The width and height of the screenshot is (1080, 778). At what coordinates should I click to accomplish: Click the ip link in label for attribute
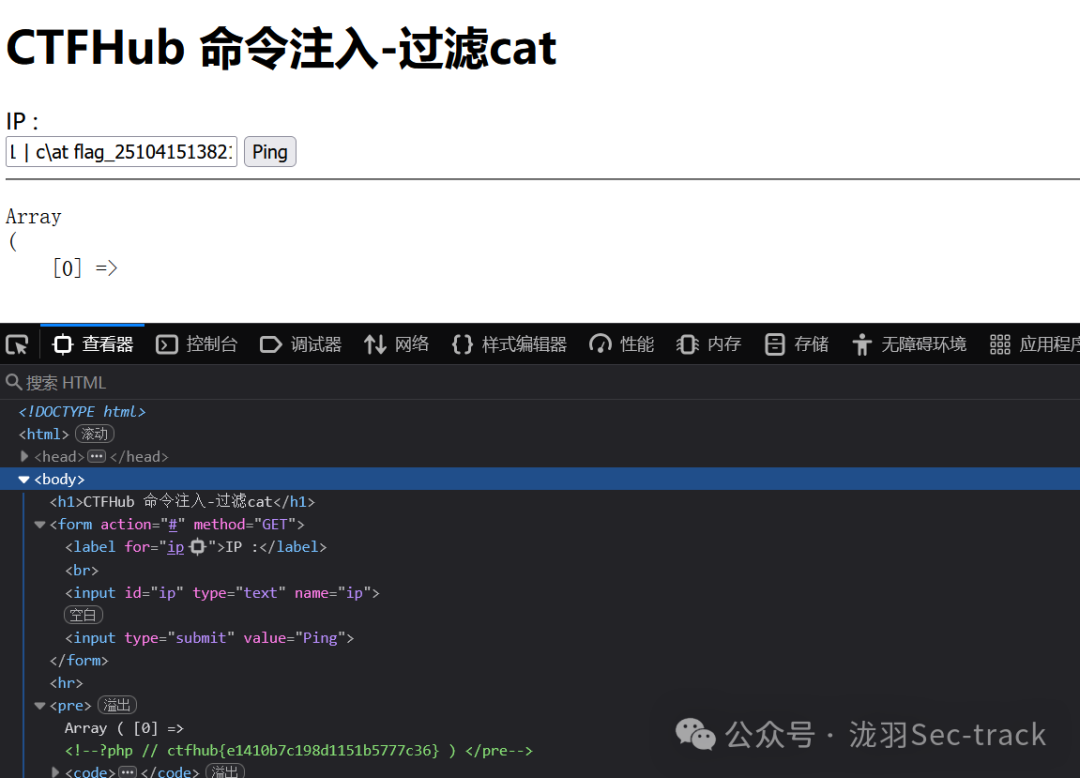coord(176,547)
